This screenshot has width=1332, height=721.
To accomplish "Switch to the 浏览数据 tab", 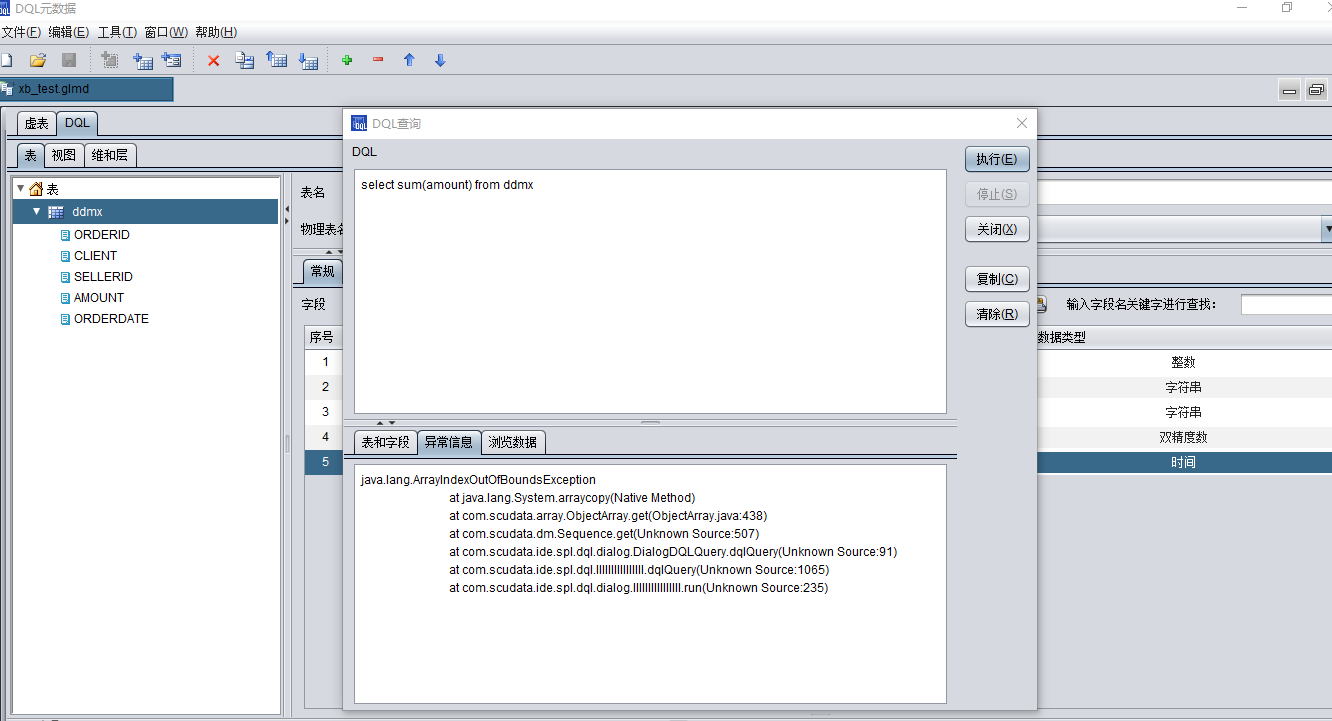I will point(513,442).
